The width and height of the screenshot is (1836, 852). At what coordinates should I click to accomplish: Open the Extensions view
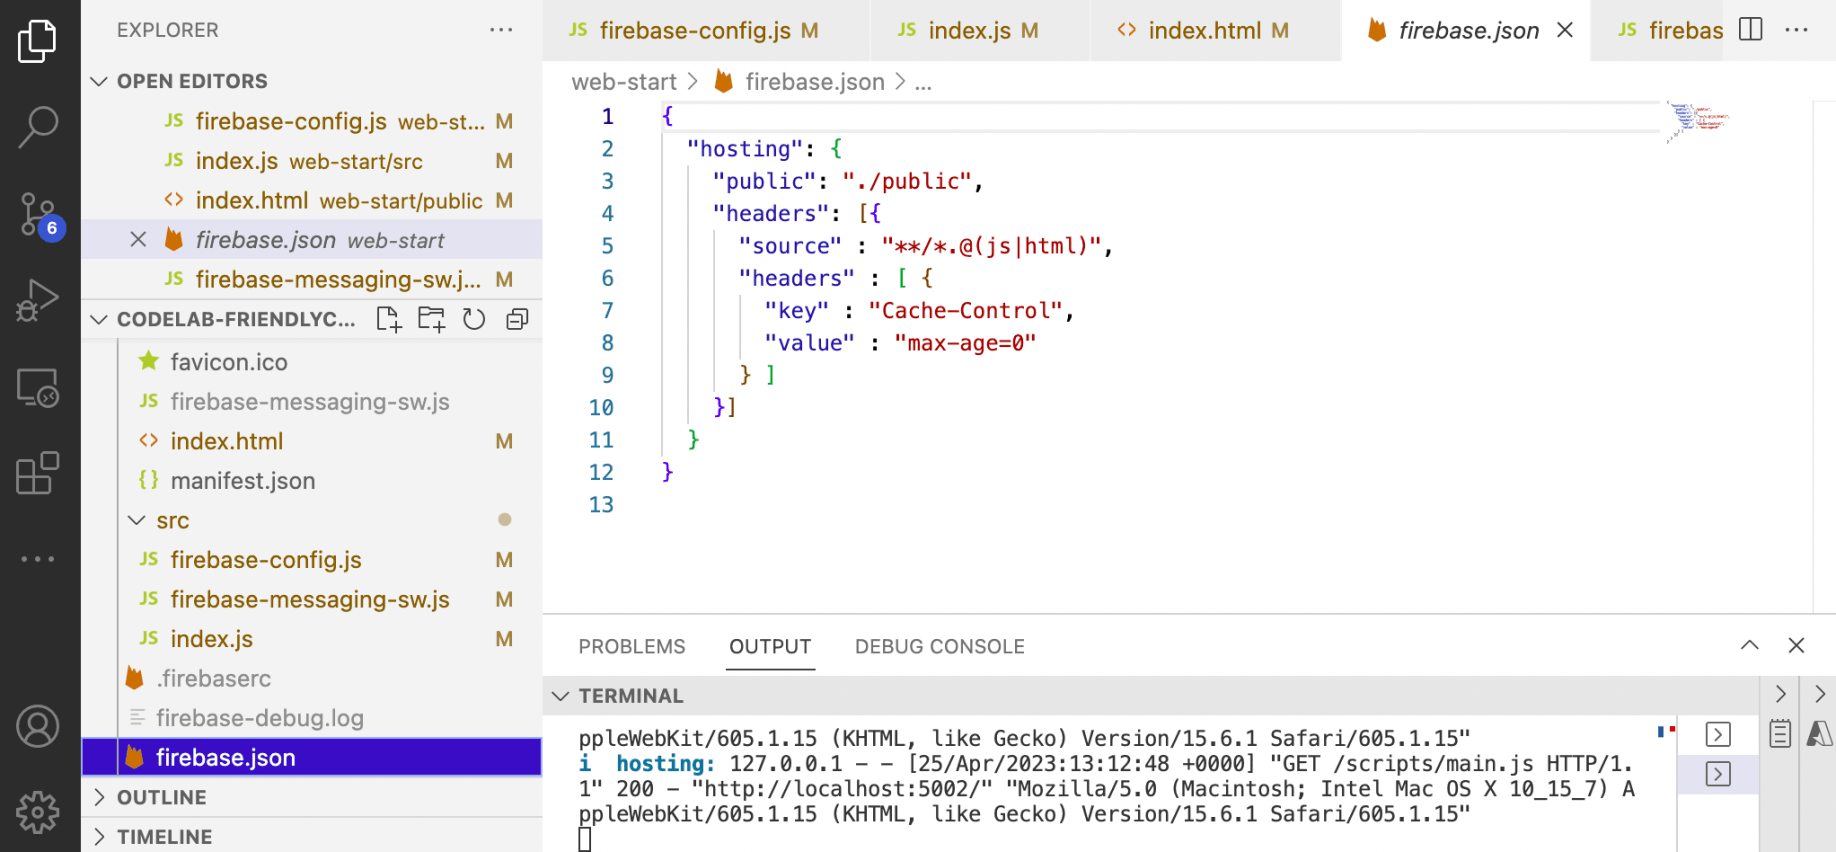(x=38, y=473)
